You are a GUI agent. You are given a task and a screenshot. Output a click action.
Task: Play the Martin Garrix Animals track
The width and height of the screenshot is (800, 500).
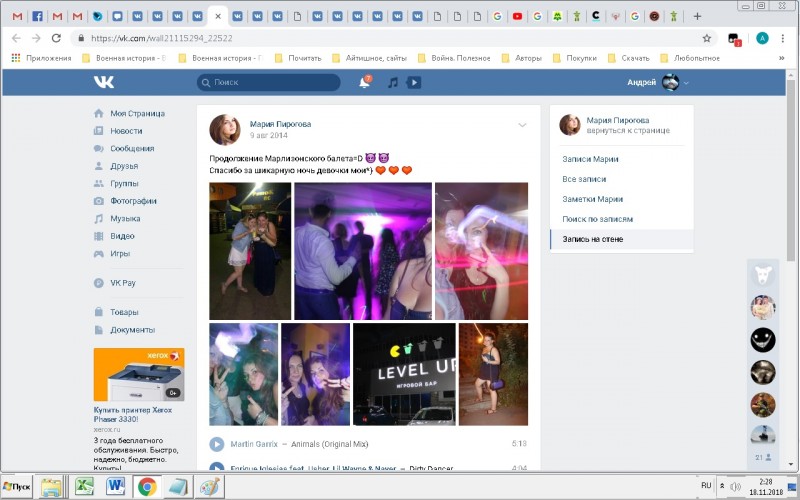[x=217, y=444]
